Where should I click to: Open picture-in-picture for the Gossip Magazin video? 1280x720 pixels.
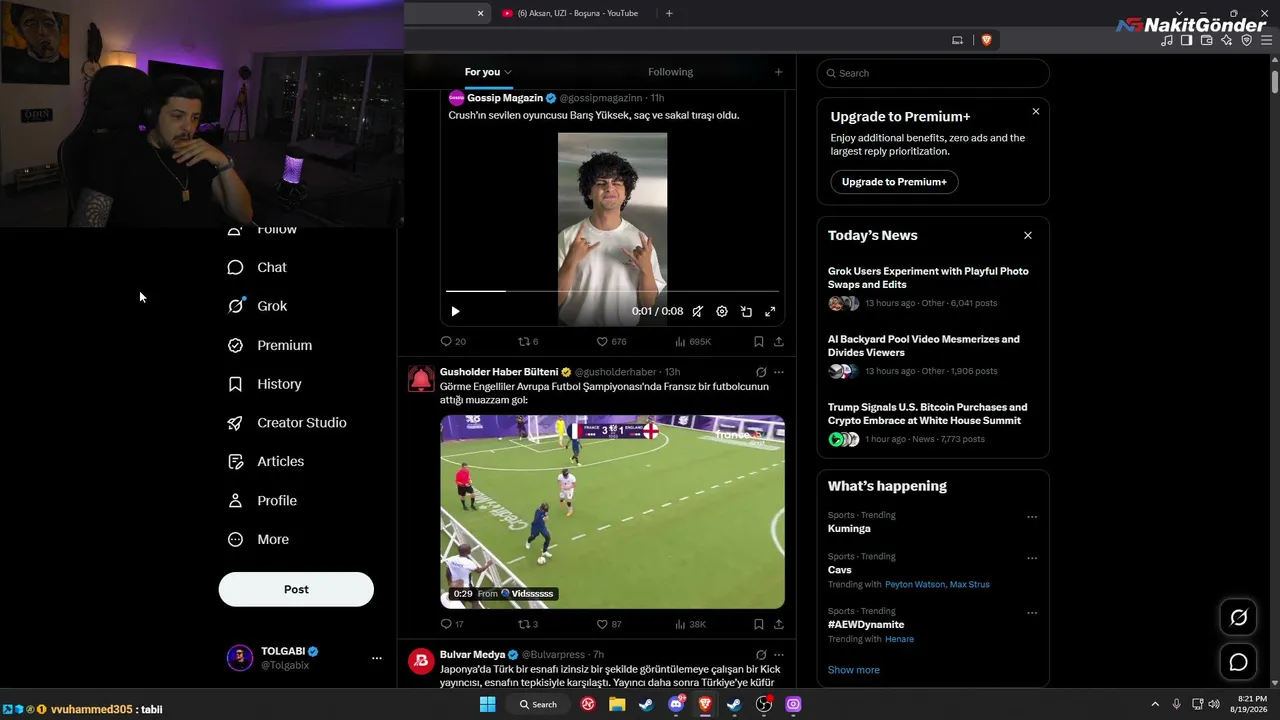tap(746, 311)
